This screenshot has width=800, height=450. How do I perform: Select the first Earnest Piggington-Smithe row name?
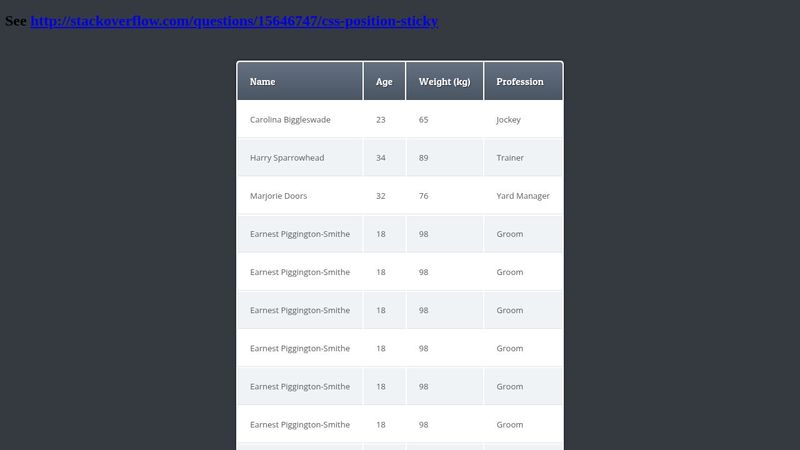click(x=300, y=234)
